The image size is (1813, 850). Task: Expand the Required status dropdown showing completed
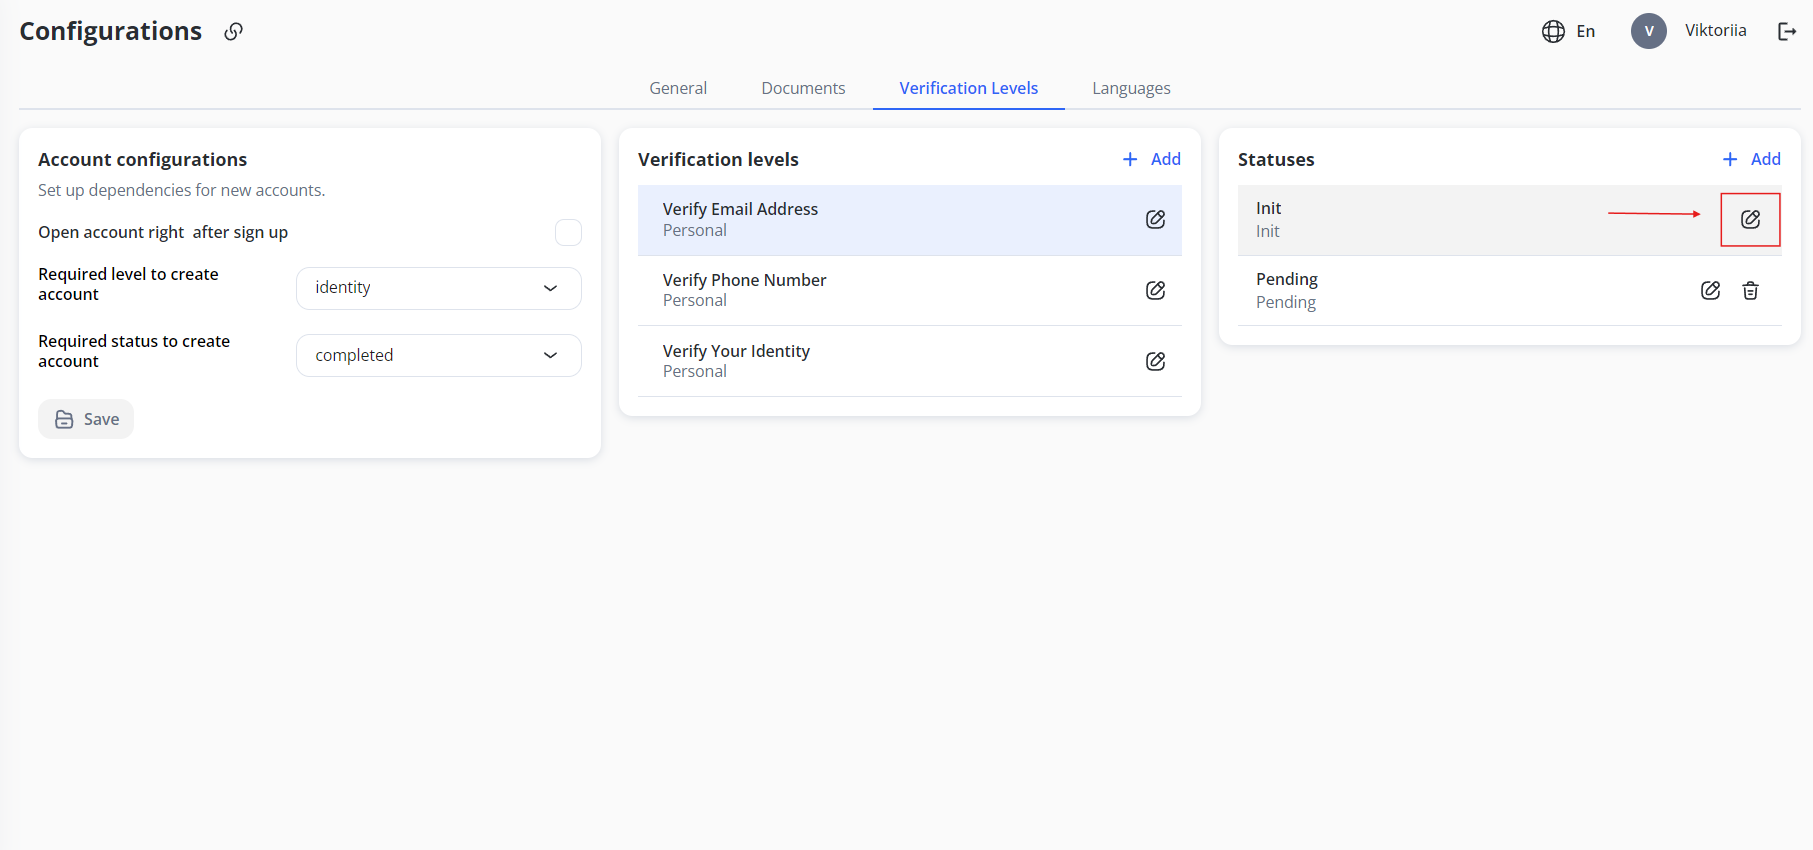coord(438,355)
